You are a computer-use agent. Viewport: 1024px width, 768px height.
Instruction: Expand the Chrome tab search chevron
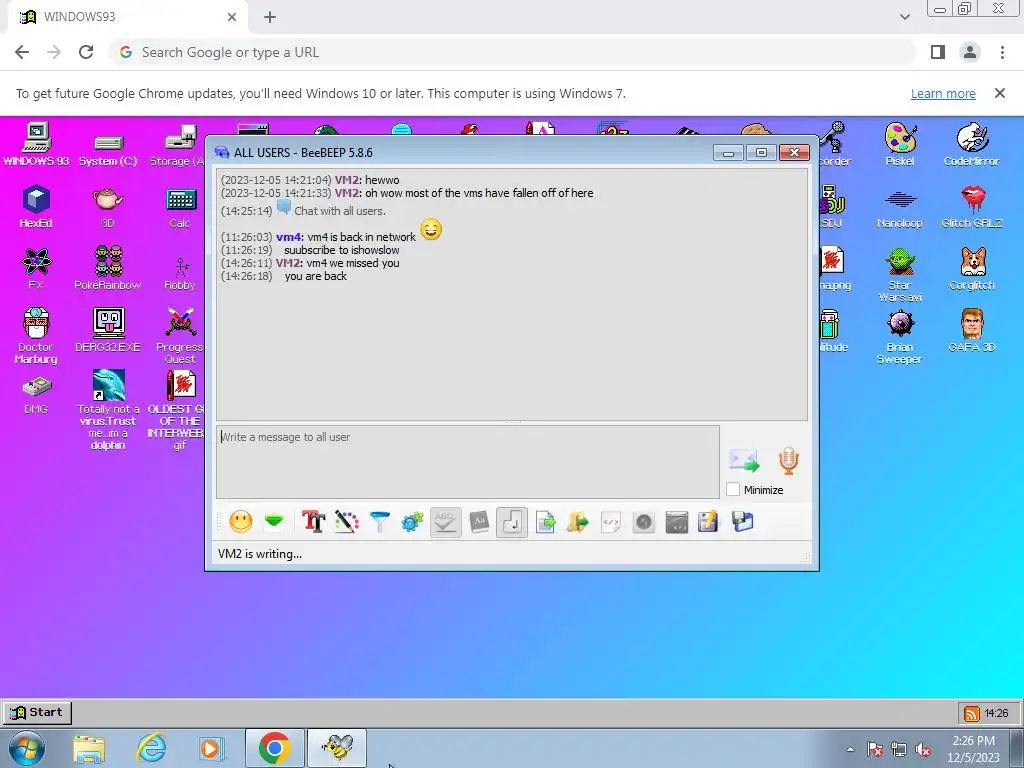pyautogui.click(x=904, y=17)
